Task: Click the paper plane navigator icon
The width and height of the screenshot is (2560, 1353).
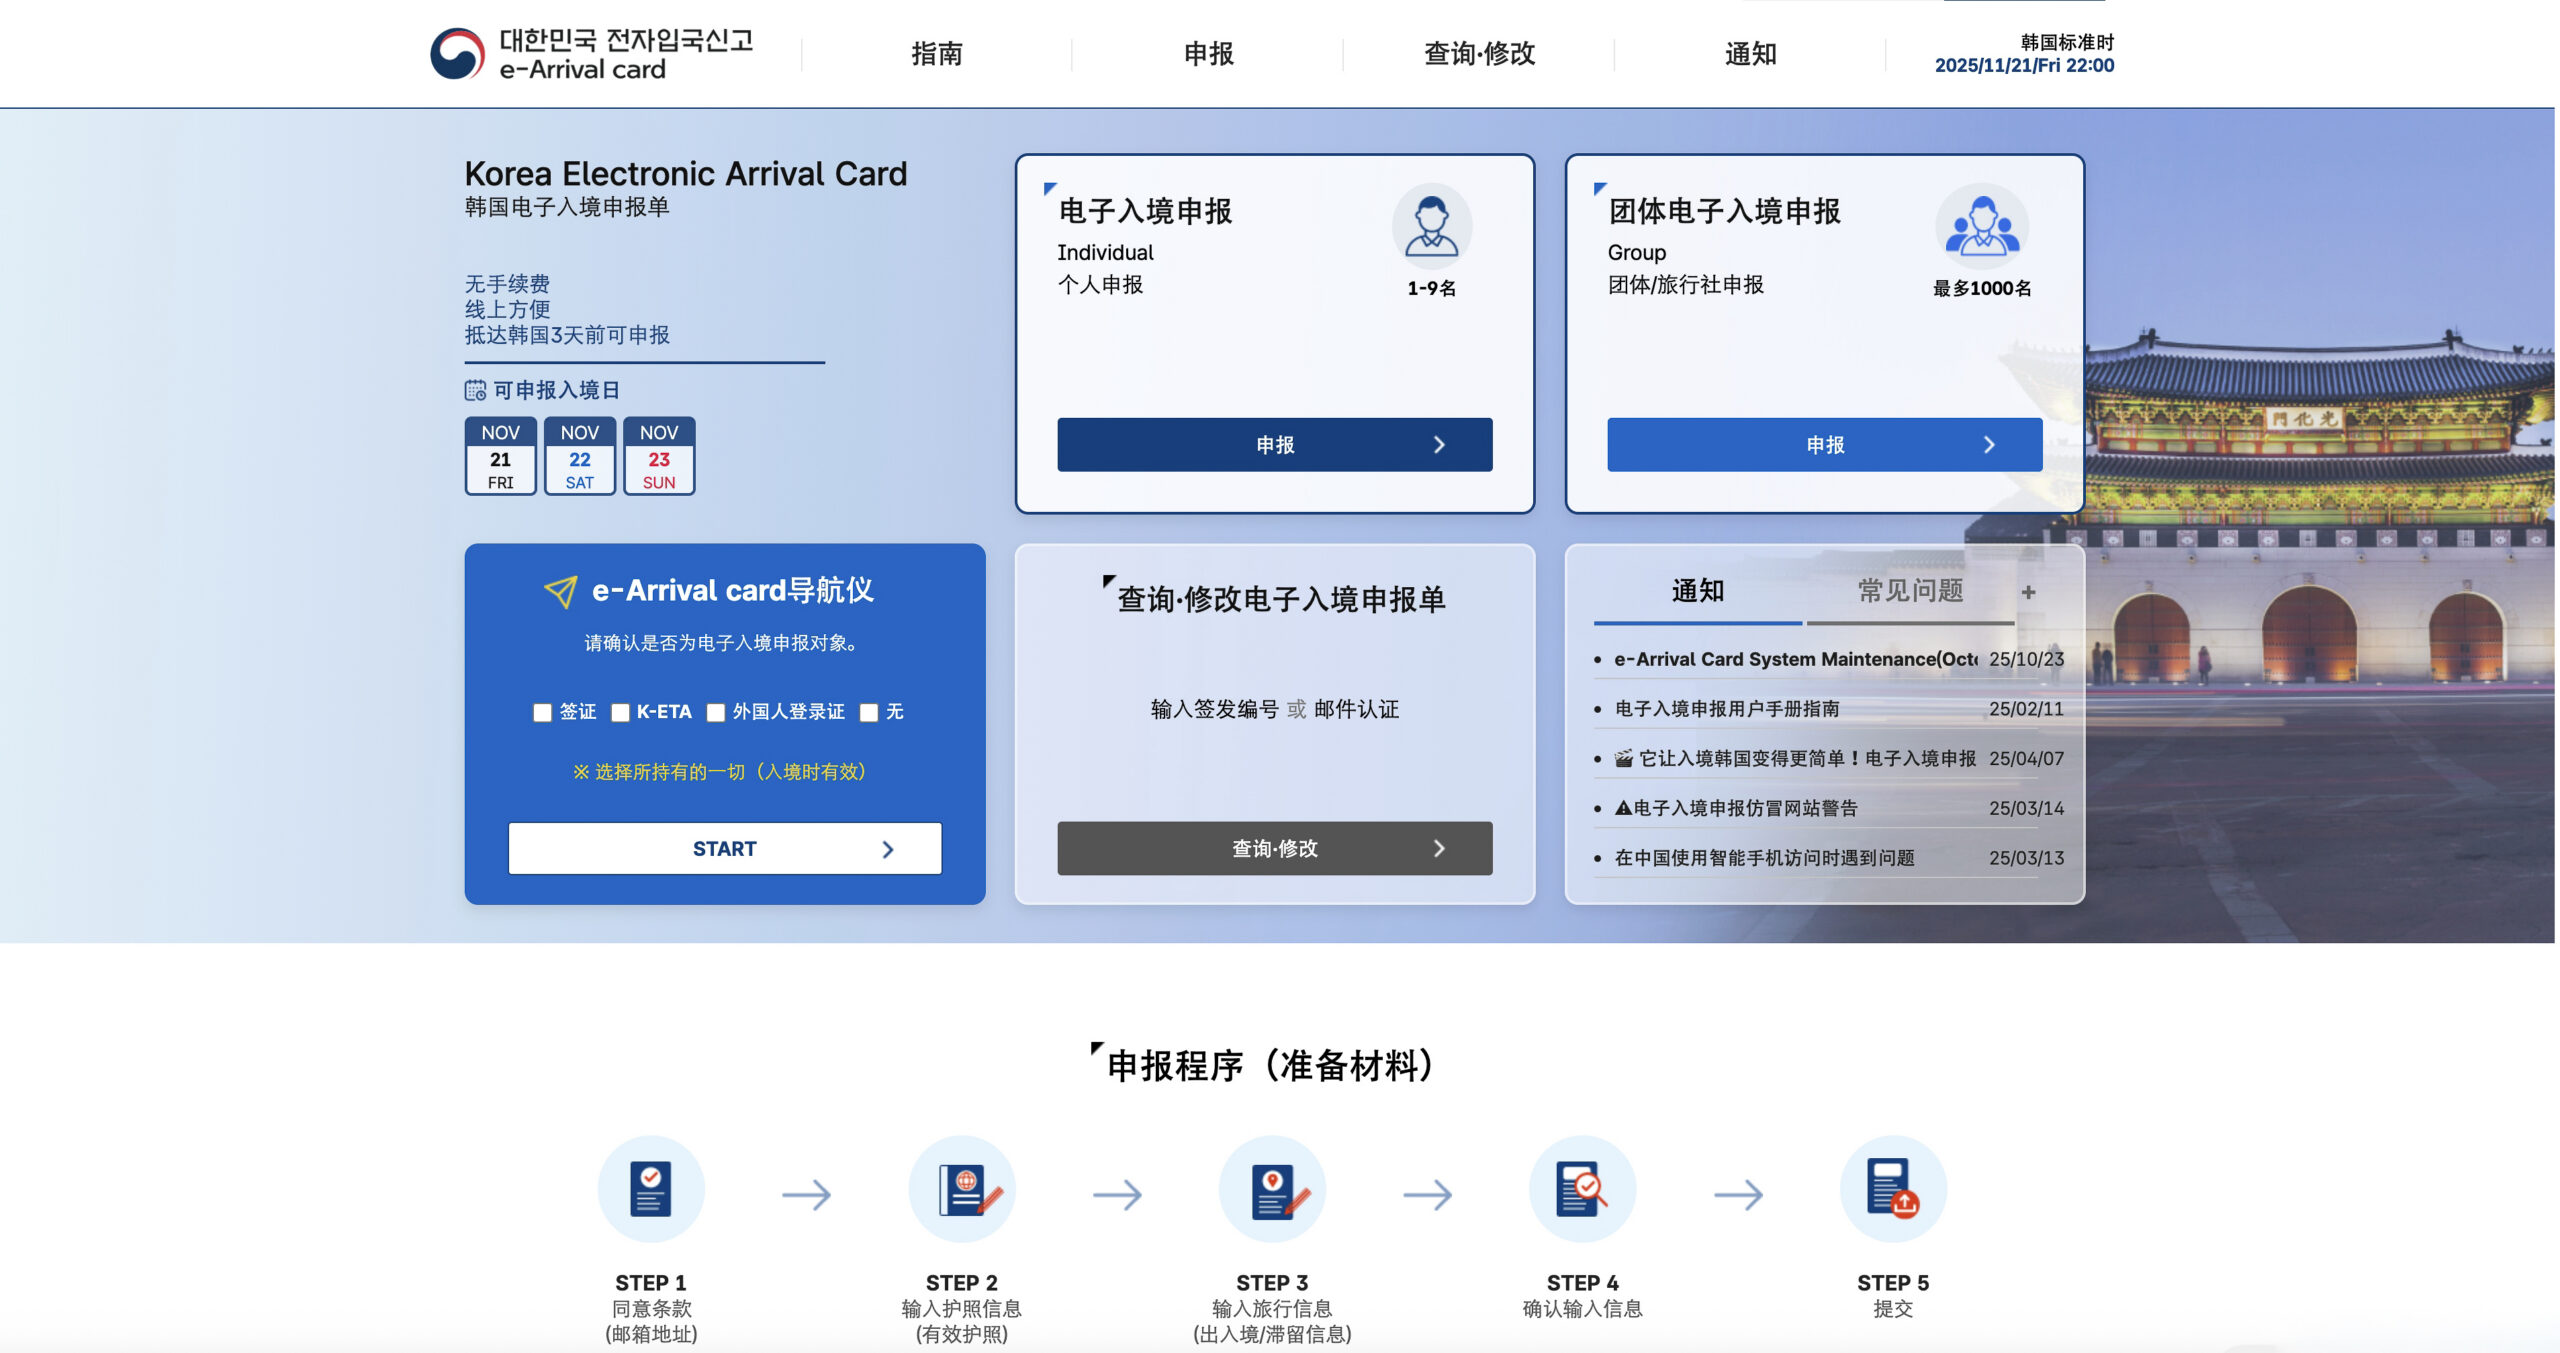Action: 560,591
